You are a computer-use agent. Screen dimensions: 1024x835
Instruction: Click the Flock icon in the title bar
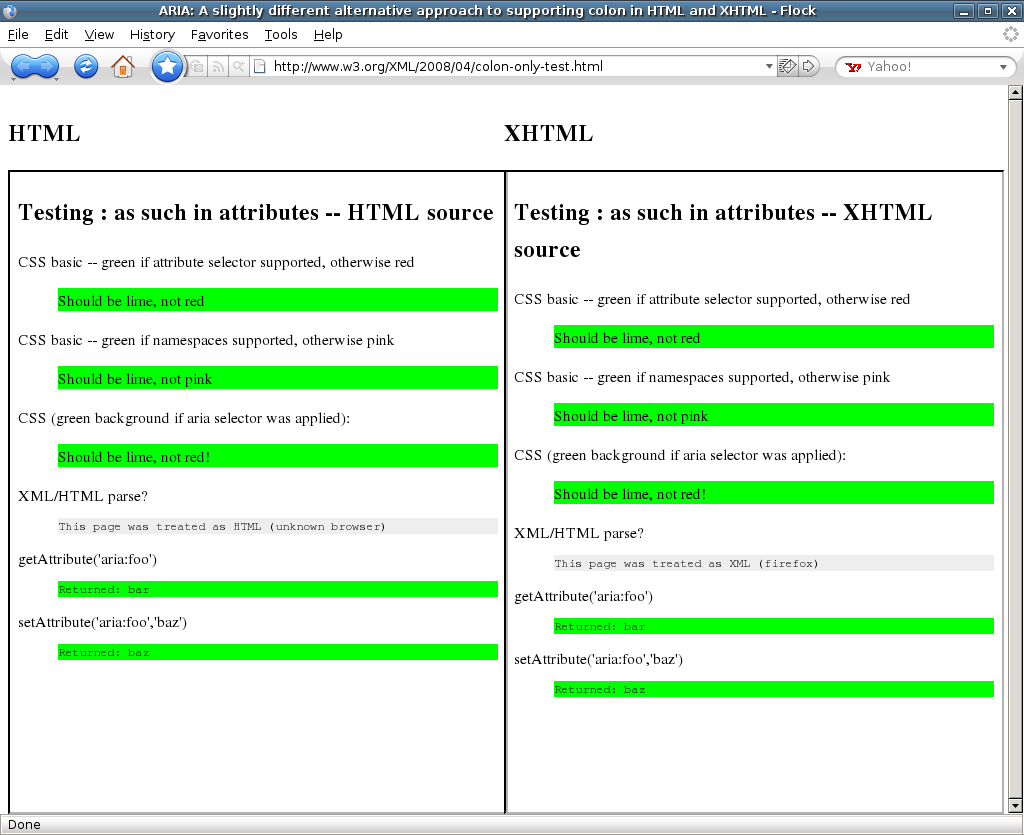pyautogui.click(x=9, y=10)
